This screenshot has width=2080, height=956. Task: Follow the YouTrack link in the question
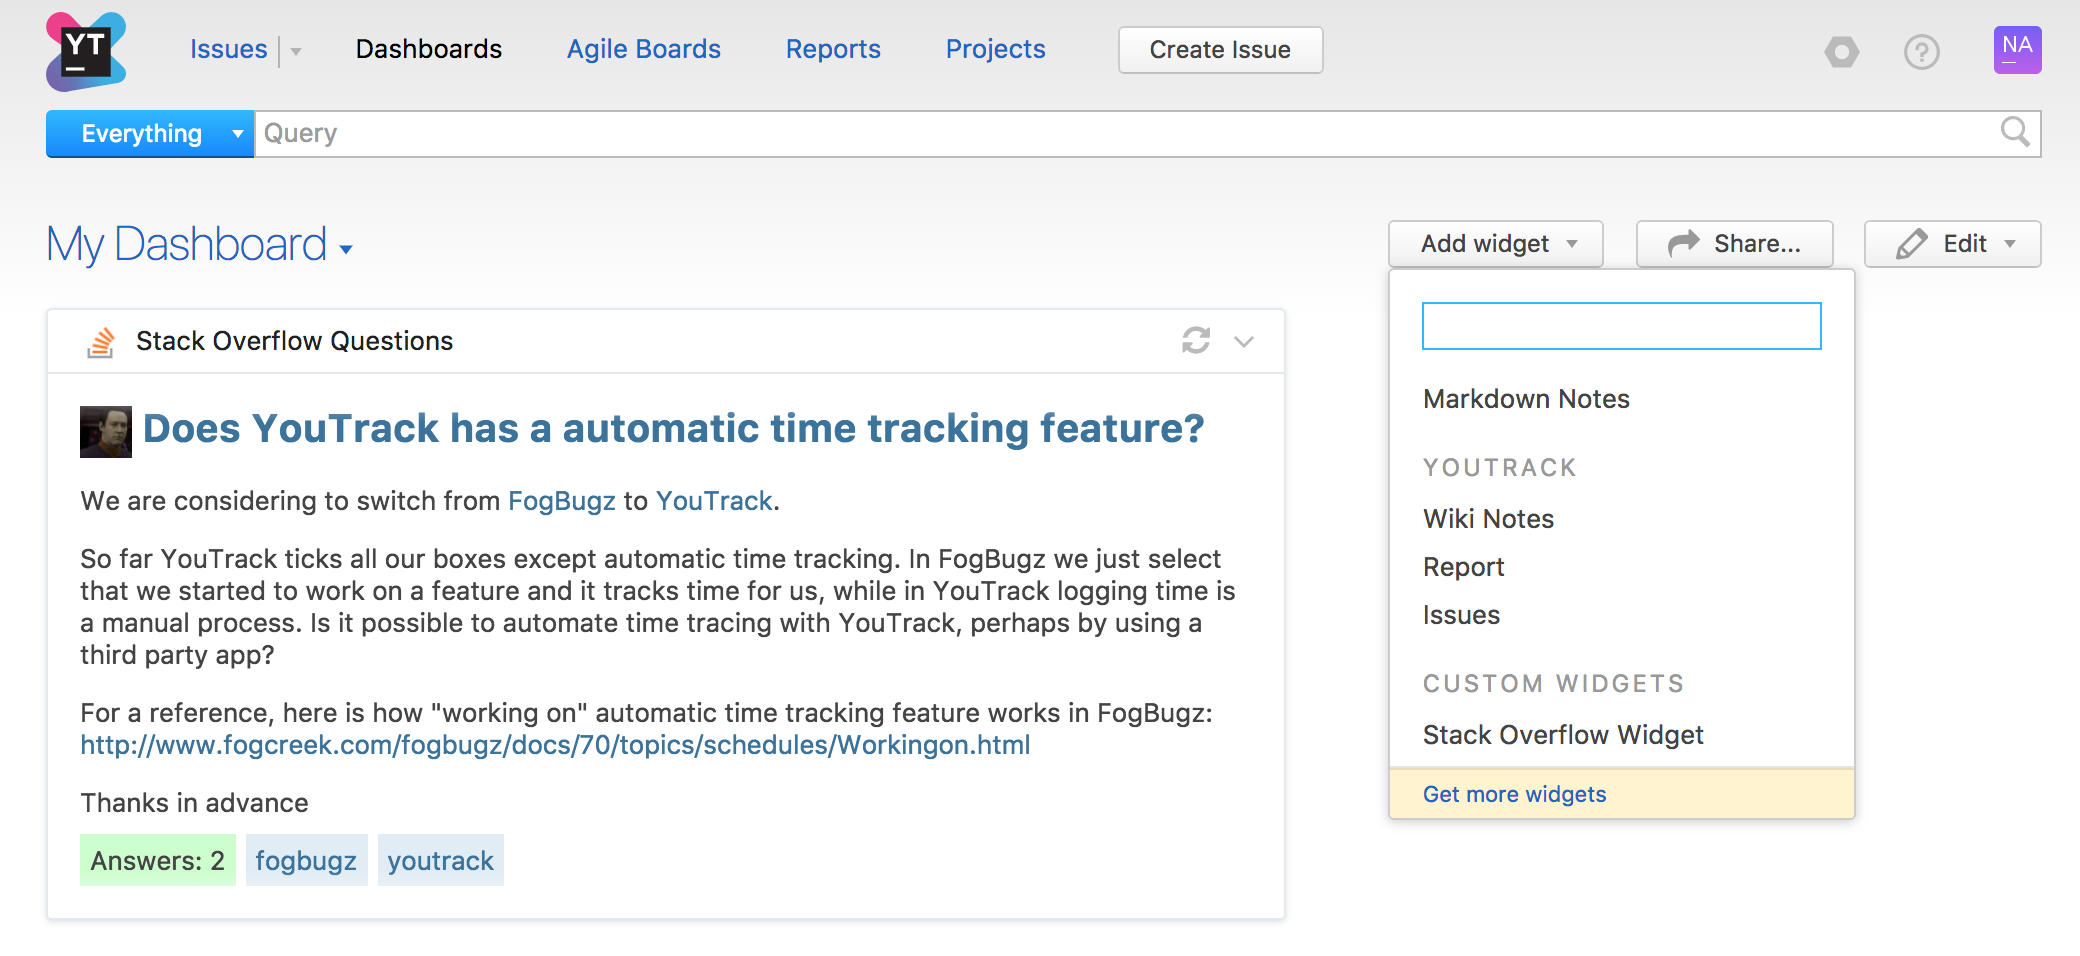pos(714,501)
